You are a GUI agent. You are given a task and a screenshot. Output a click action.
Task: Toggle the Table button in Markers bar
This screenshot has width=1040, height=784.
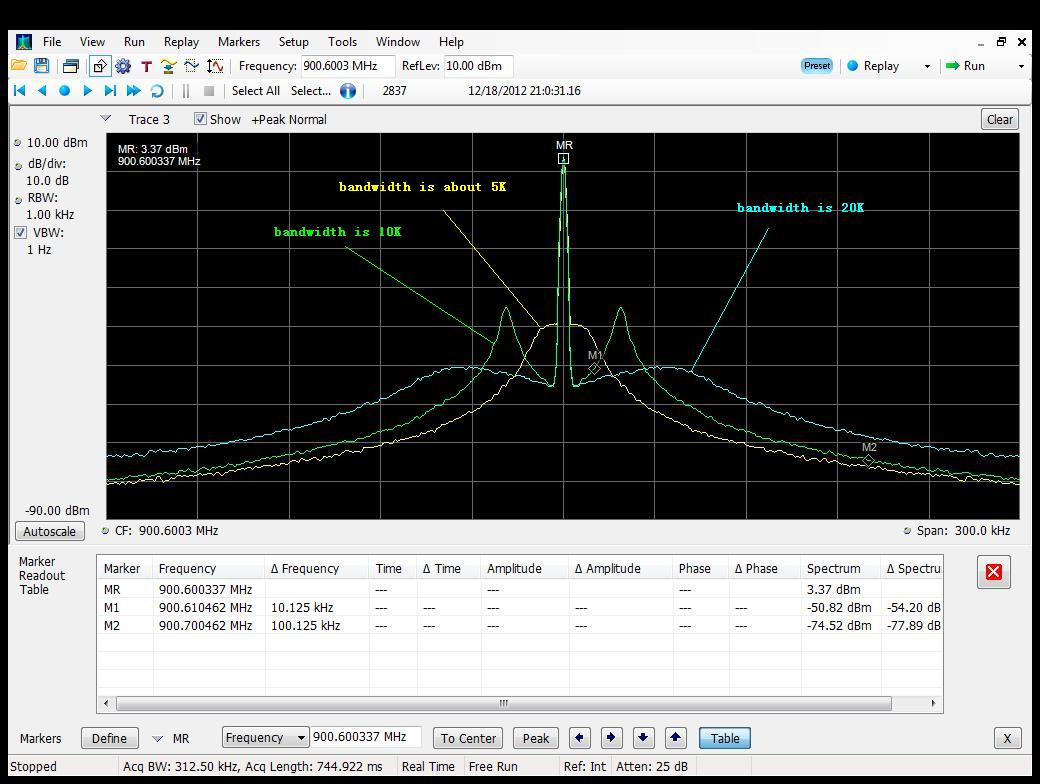point(724,738)
